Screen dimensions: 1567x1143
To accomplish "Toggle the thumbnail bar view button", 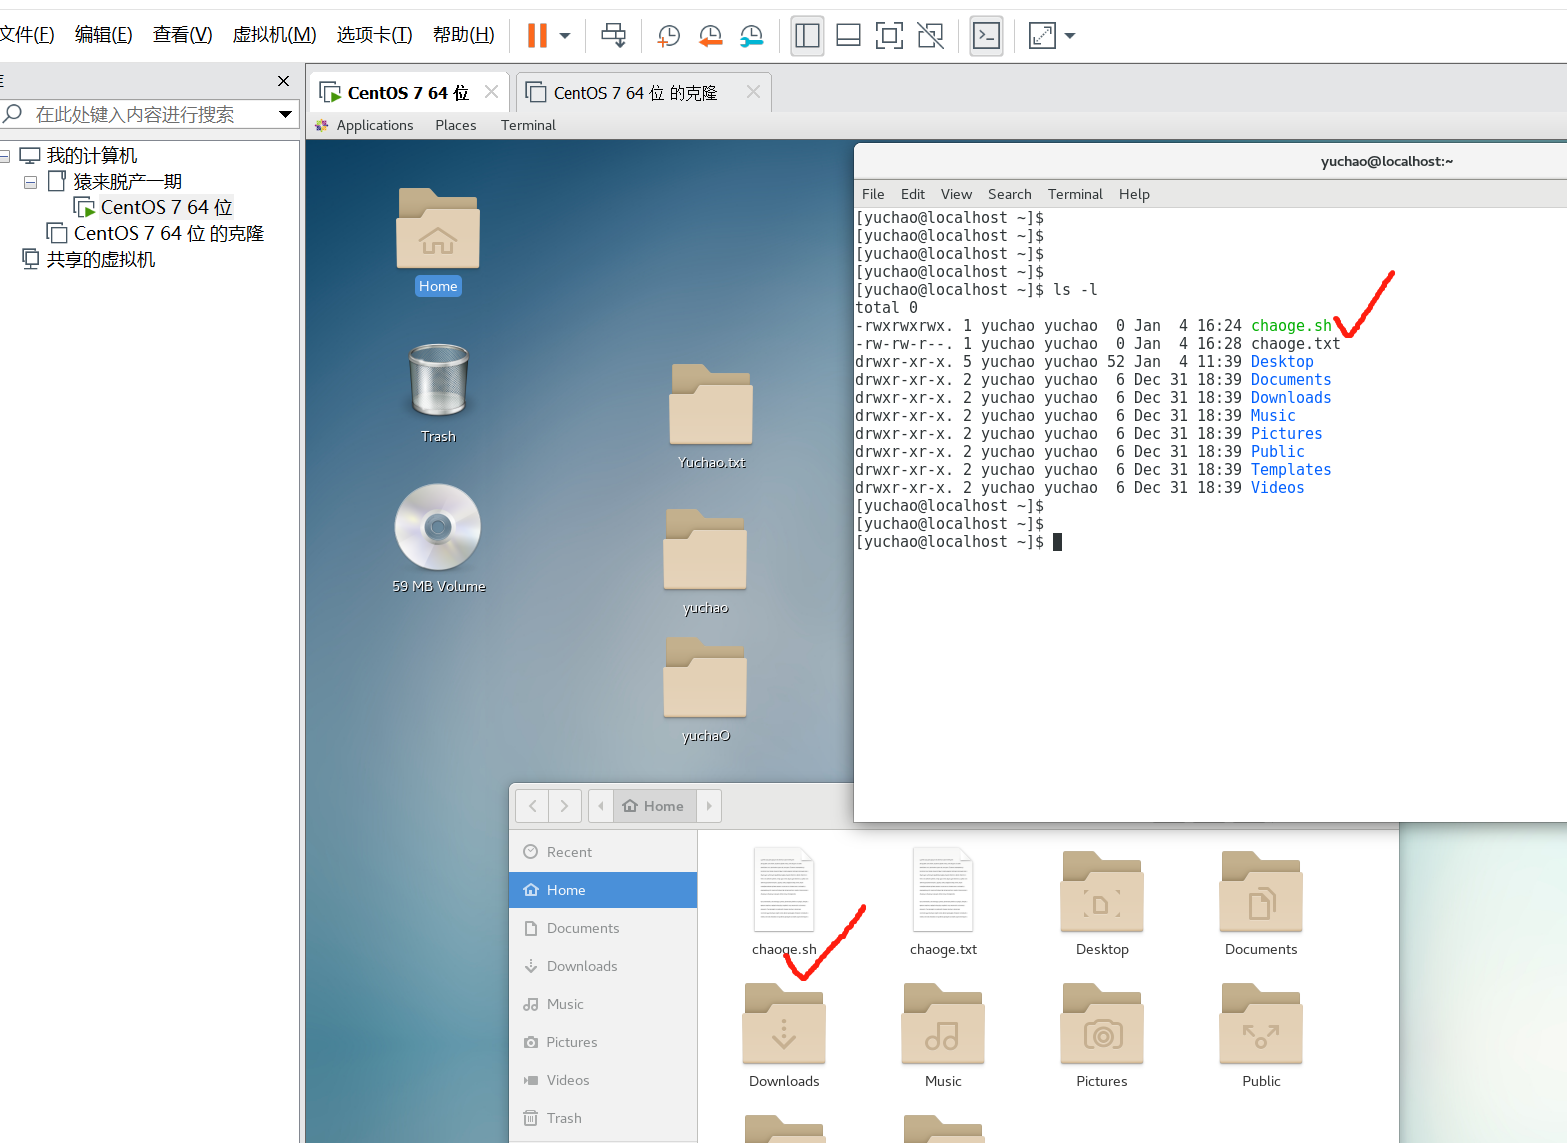I will 848,36.
